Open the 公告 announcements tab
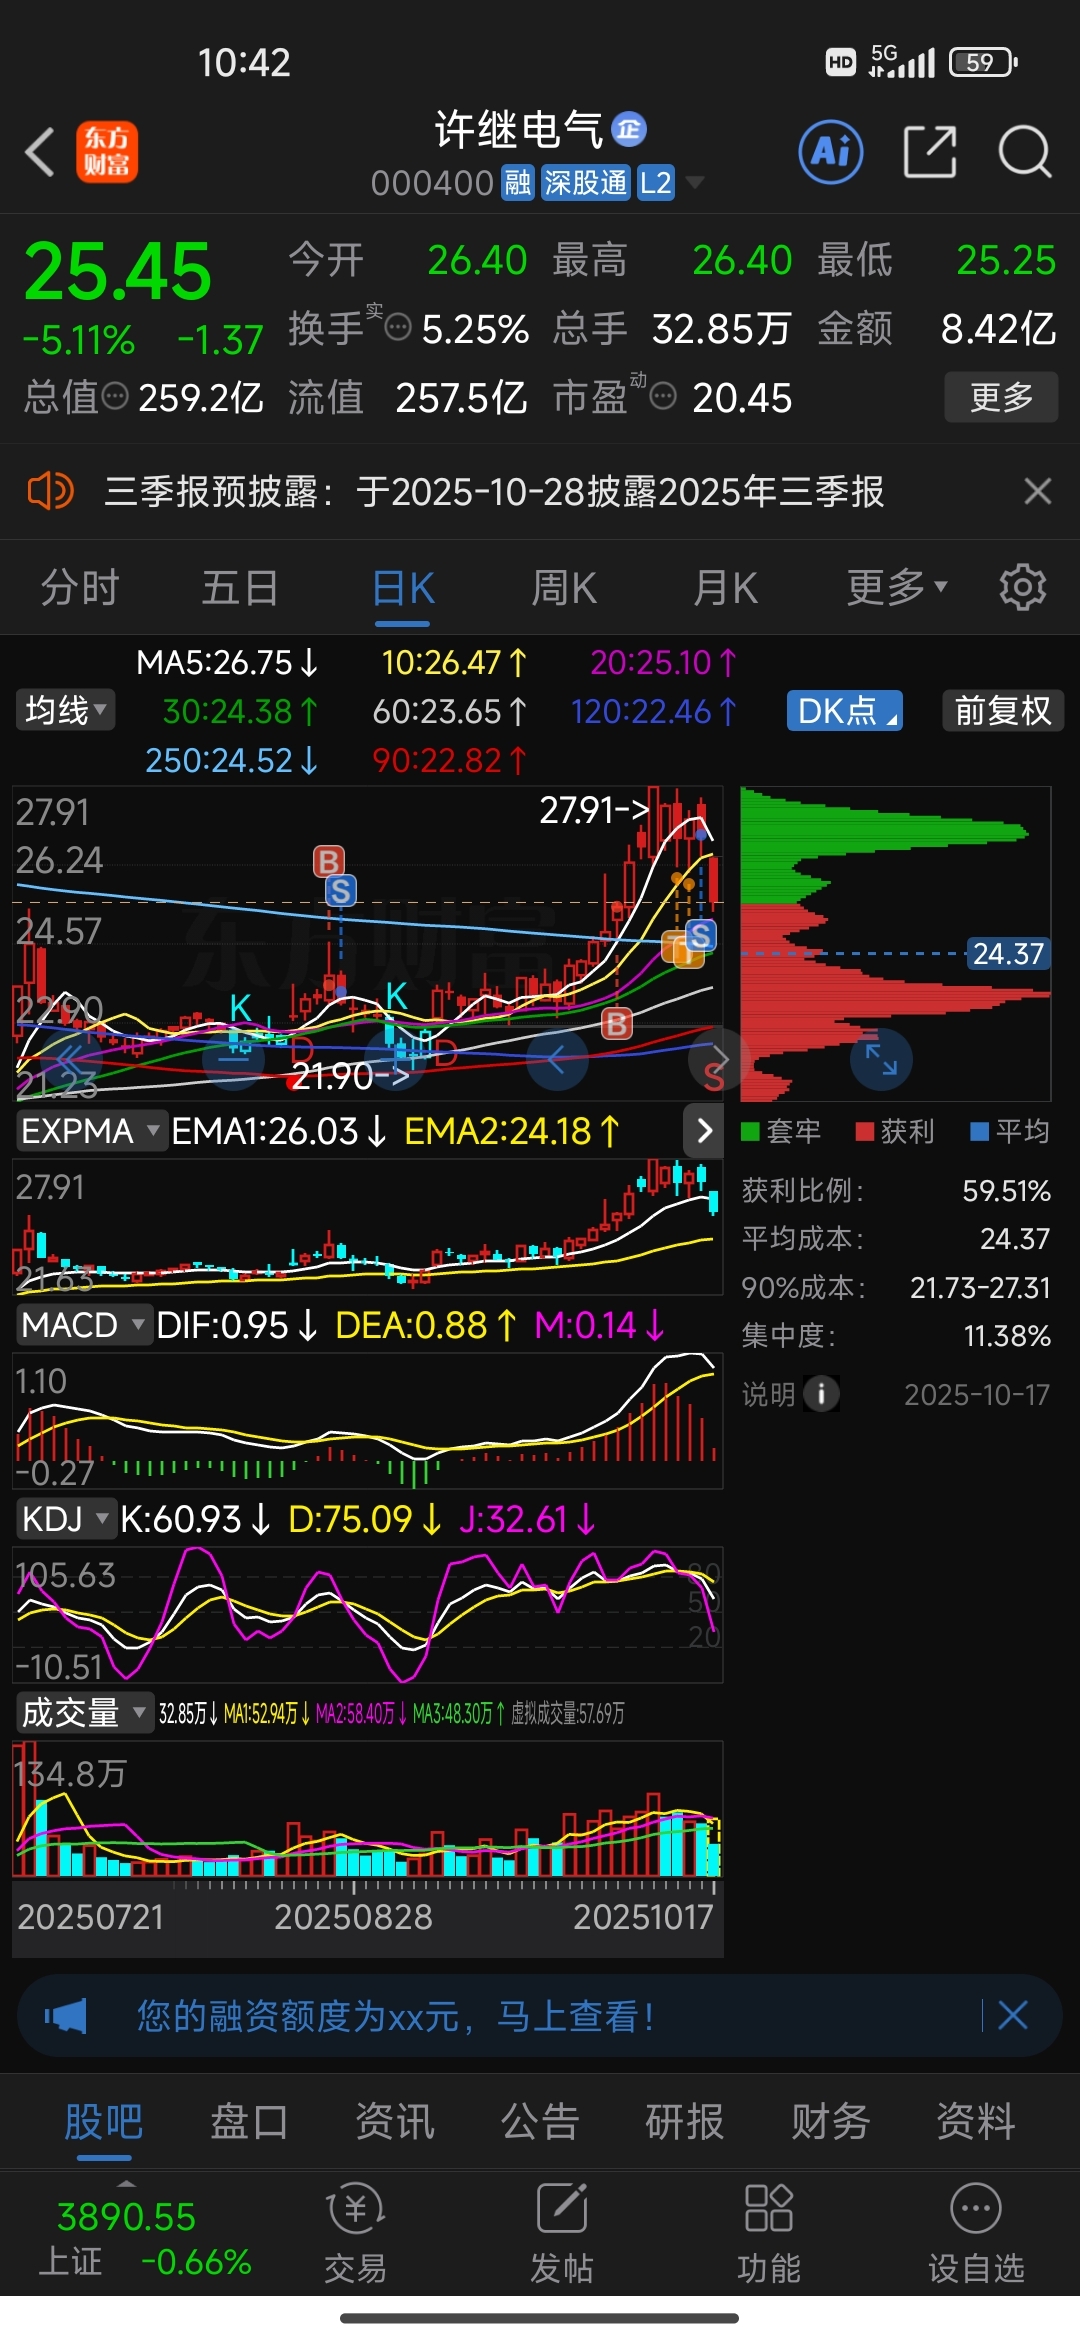Viewport: 1080px width, 2340px height. pyautogui.click(x=540, y=2121)
